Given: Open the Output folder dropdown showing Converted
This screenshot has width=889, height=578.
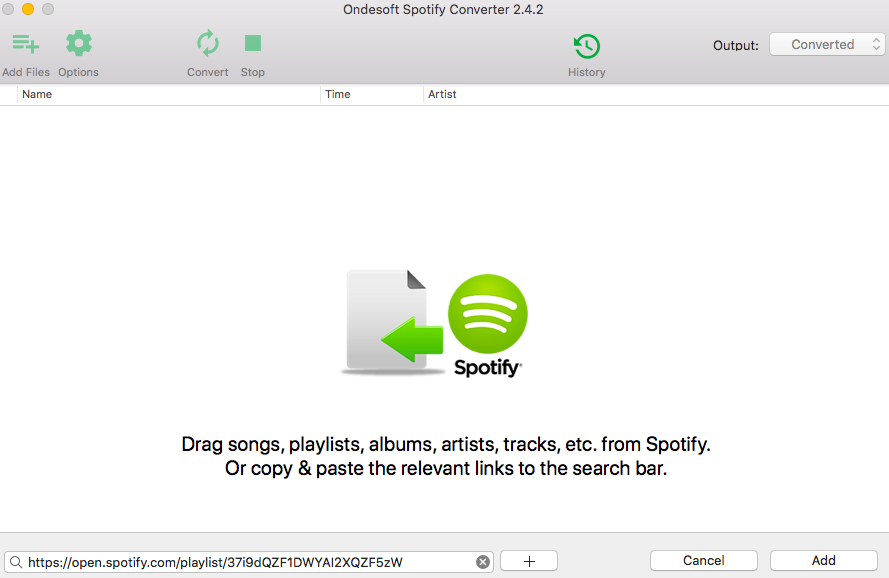Looking at the screenshot, I should coord(827,44).
